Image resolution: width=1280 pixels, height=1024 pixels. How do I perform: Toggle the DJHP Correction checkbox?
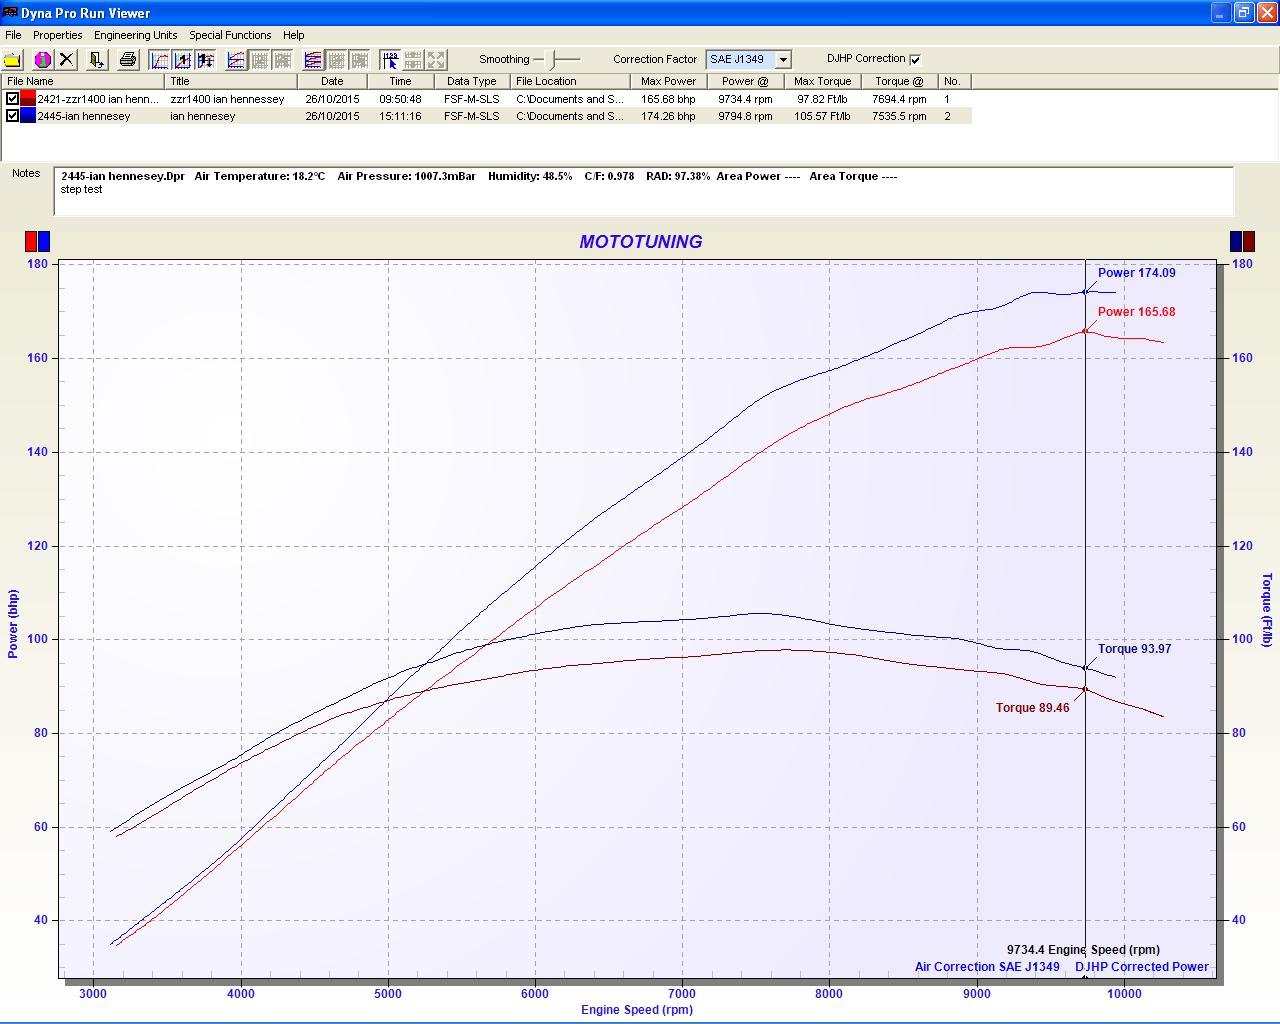[915, 60]
